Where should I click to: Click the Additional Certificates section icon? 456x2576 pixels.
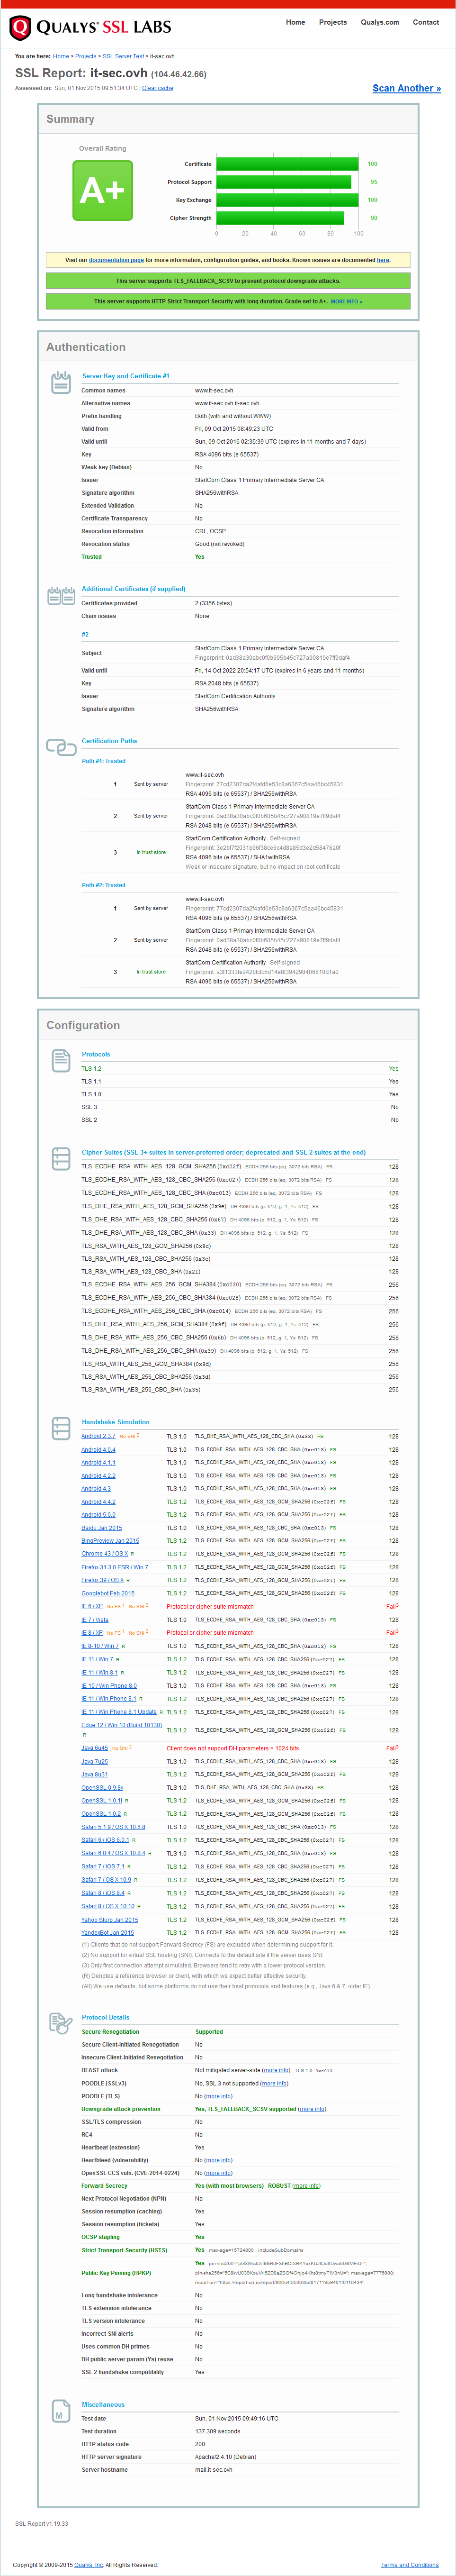[61, 596]
